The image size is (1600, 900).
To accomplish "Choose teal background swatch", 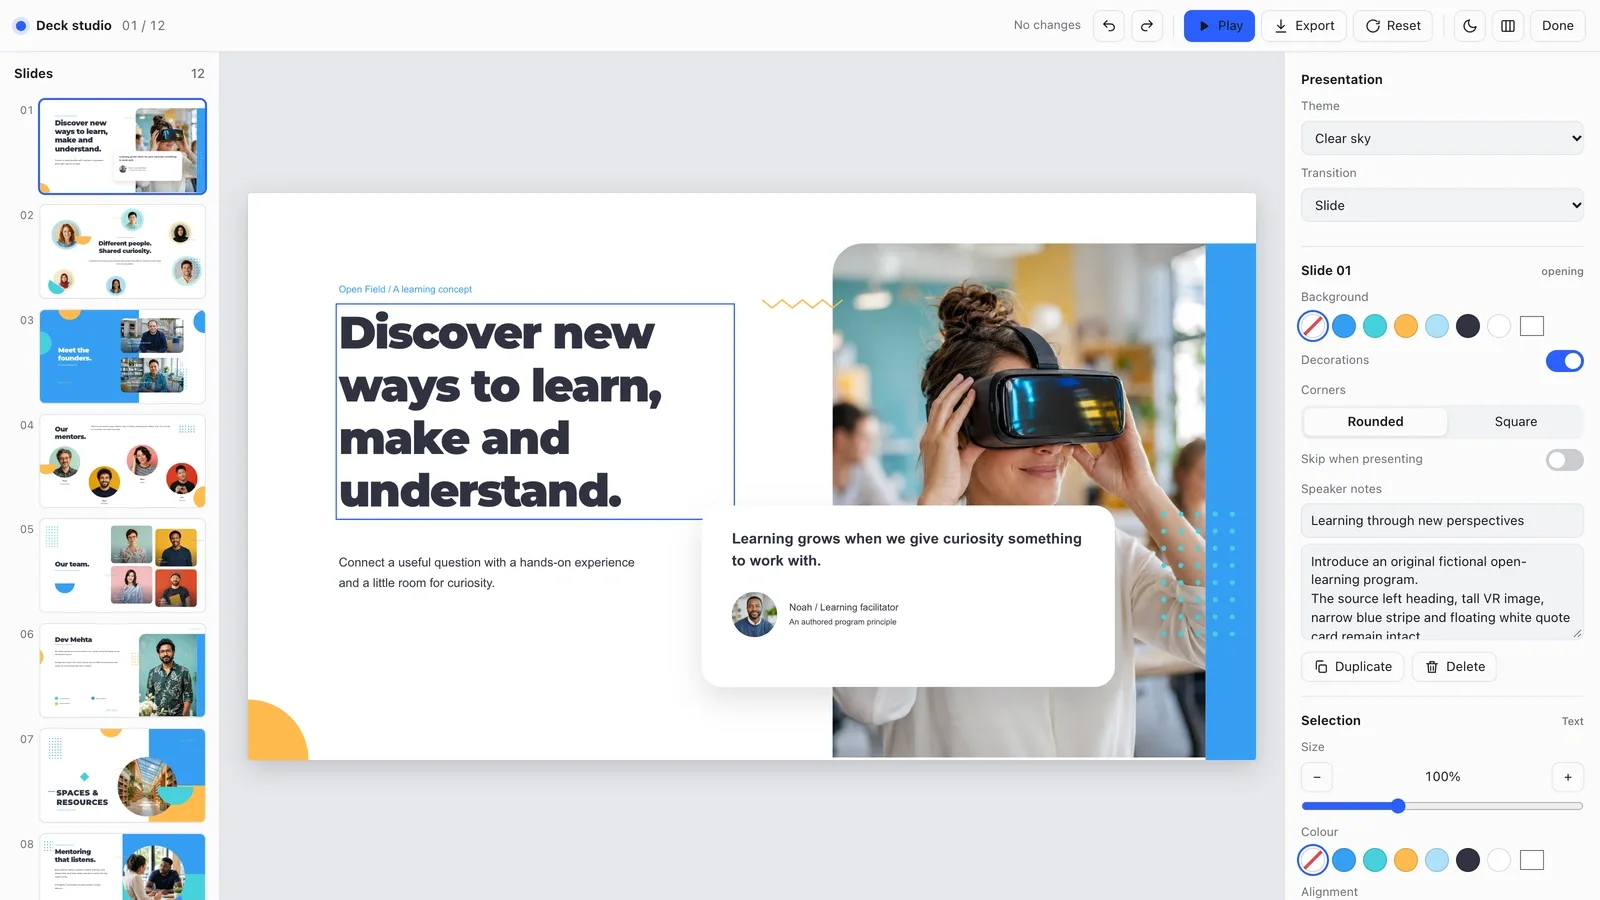I will tap(1375, 326).
